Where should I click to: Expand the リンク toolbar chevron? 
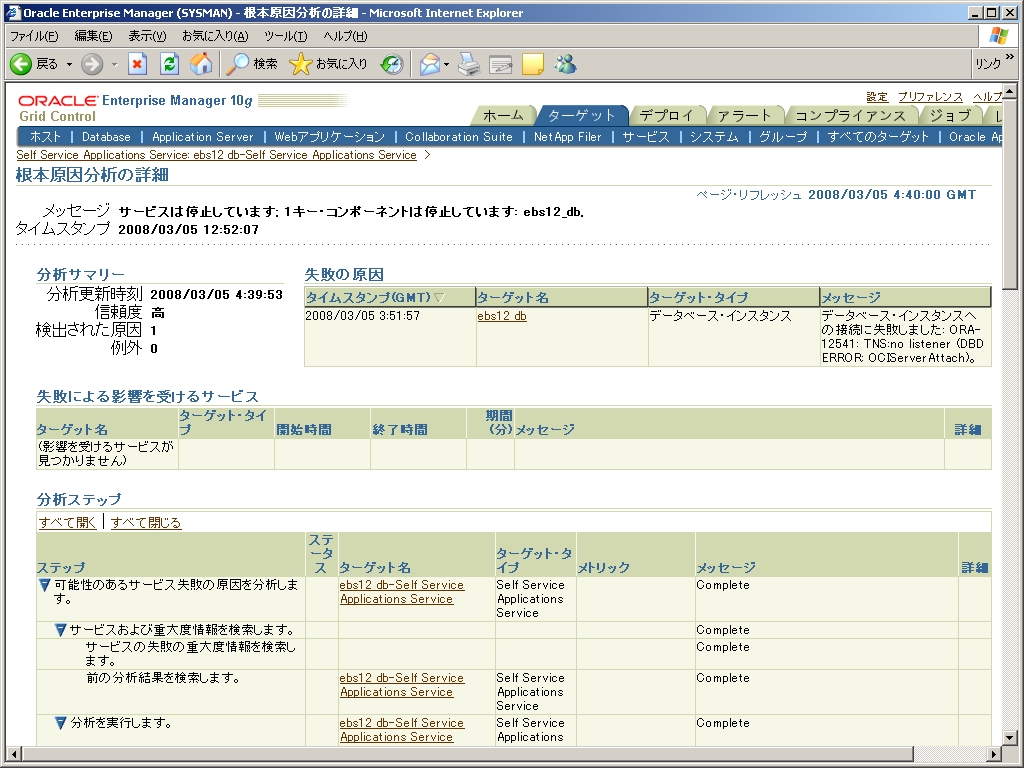tap(1010, 57)
